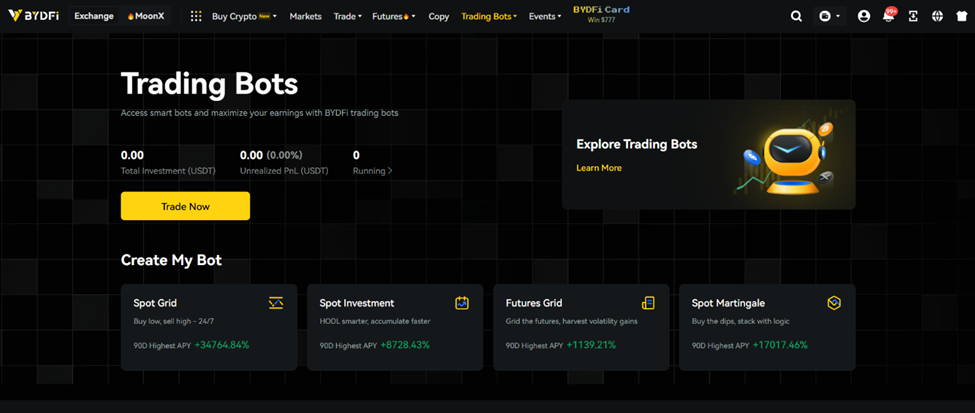Expand the wallet assets dropdown
The width and height of the screenshot is (975, 413).
829,16
